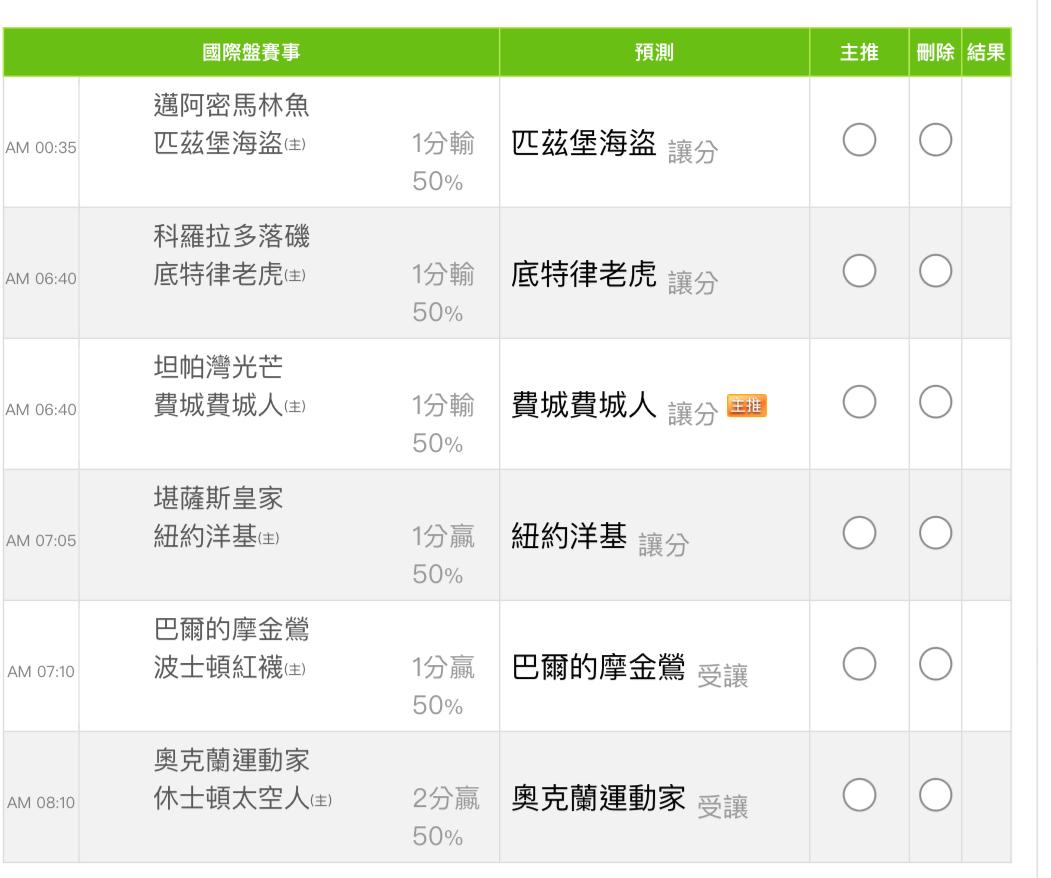Choose 主推 radio for 費城費城人 prediction

[x=860, y=403]
